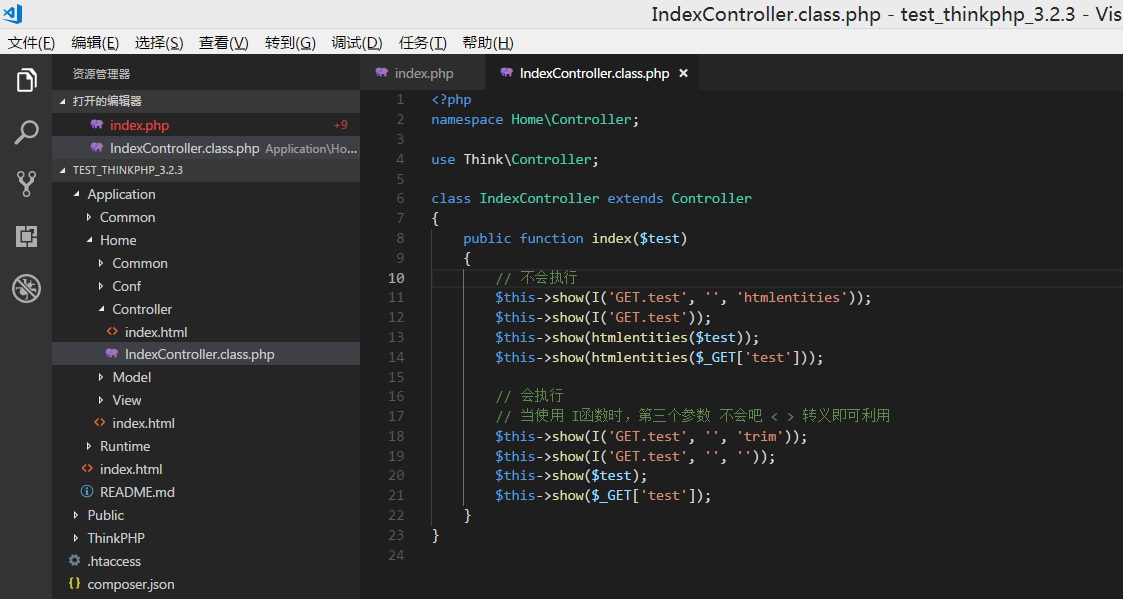The height and width of the screenshot is (599, 1123).
Task: Click line number 10 in the gutter
Action: point(396,278)
